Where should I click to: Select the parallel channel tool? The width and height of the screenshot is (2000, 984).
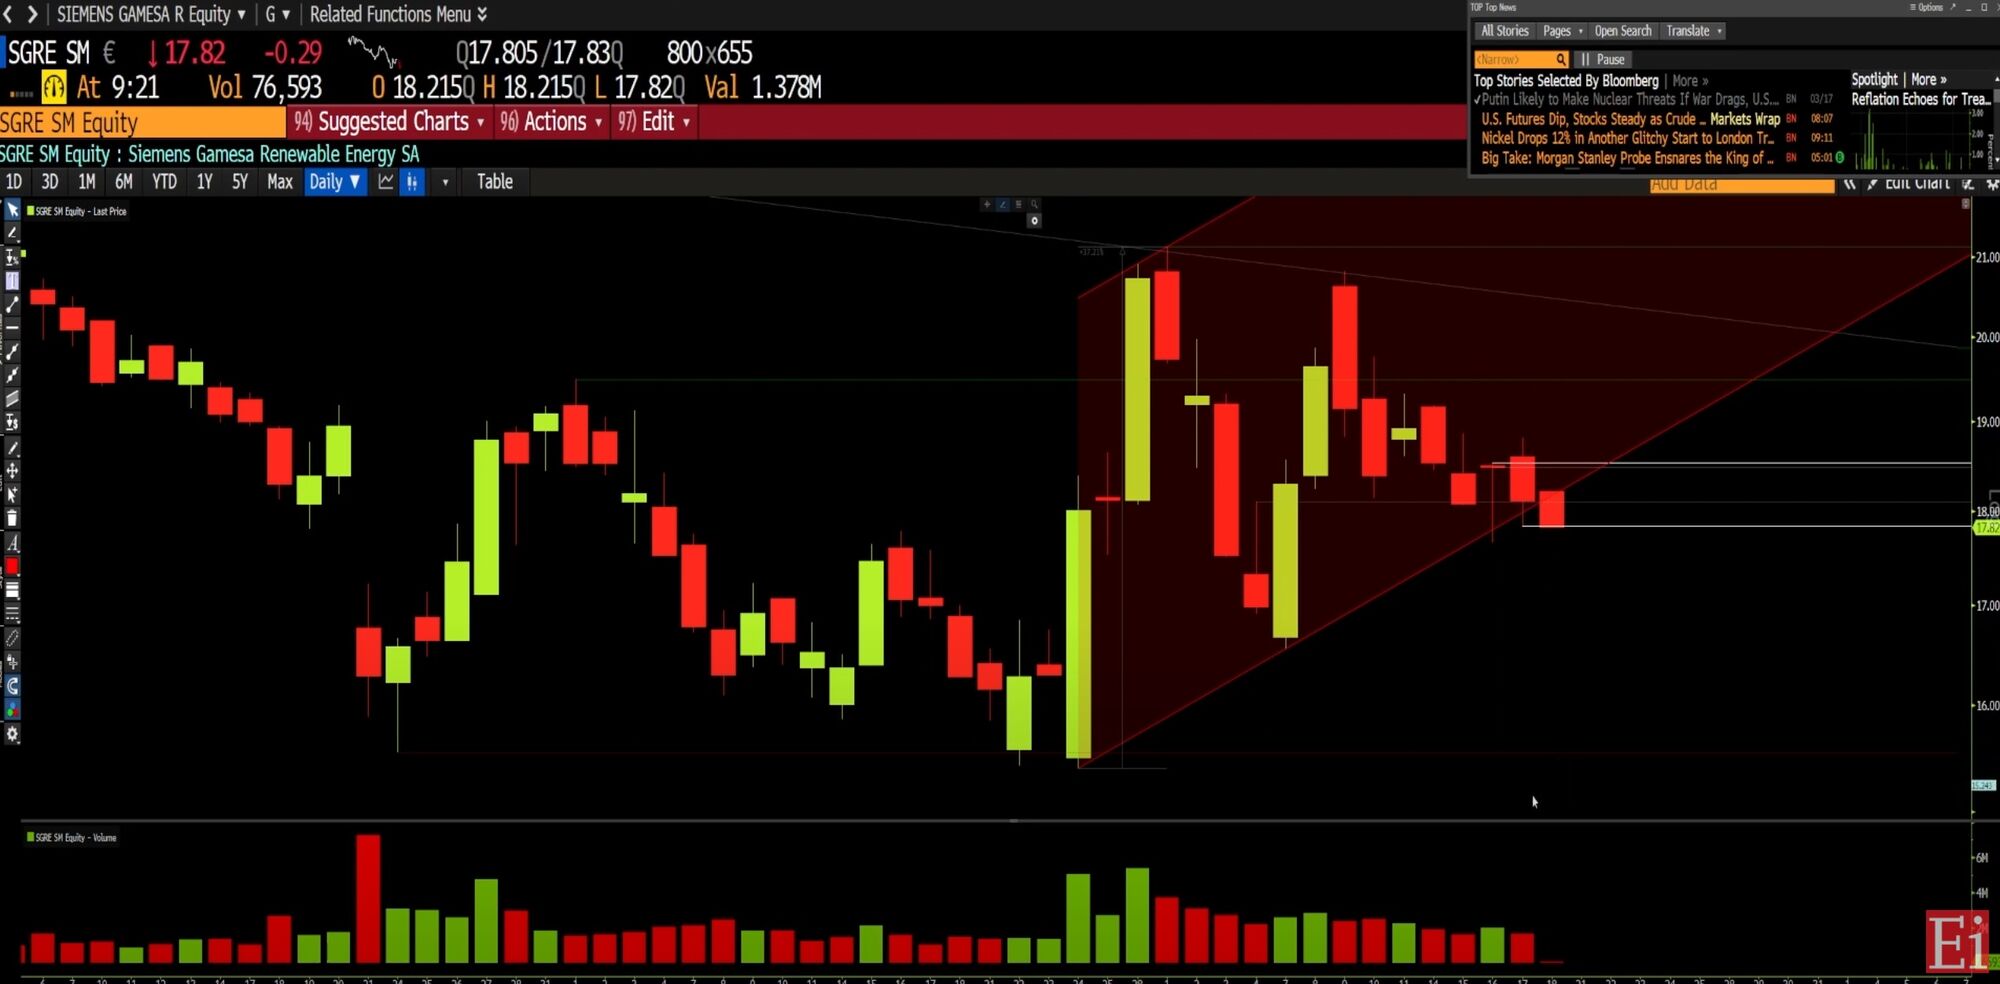pos(12,399)
